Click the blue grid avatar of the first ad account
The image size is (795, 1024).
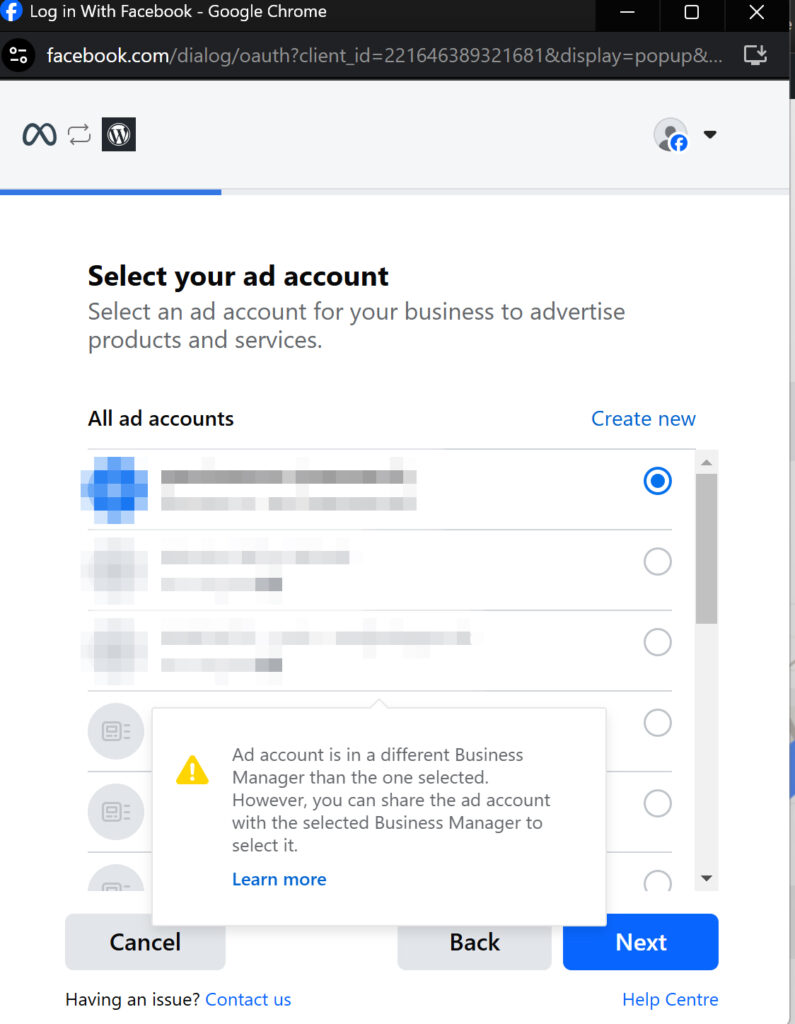pos(113,490)
